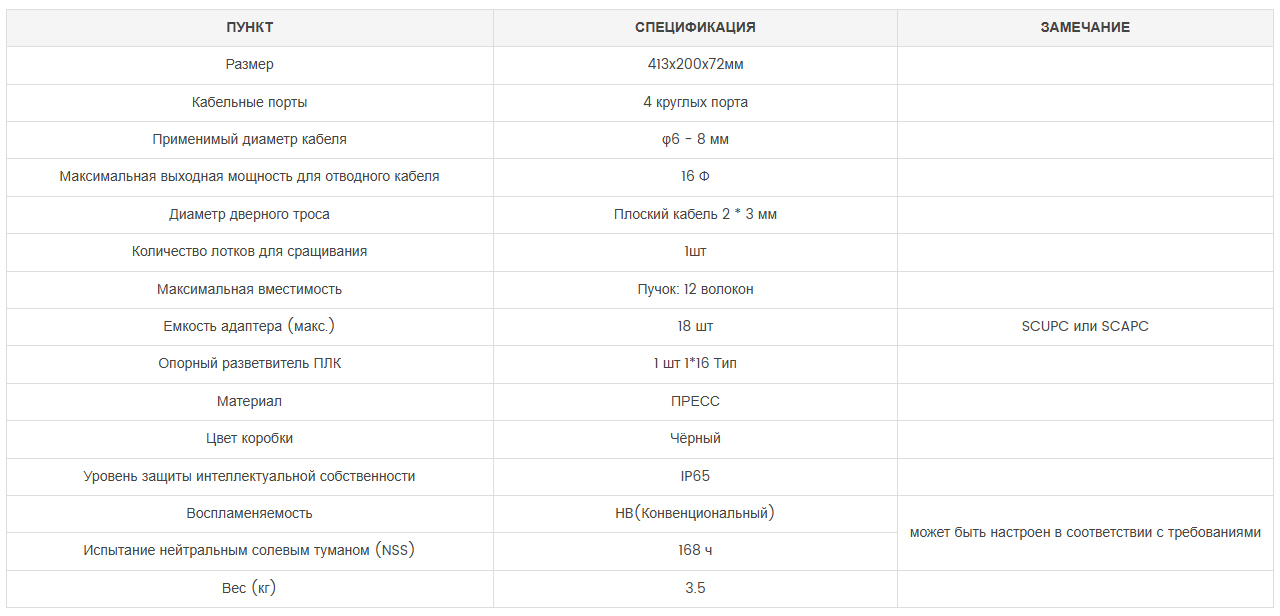
Task: Select the может быть настроен remark text
Action: (x=1085, y=532)
